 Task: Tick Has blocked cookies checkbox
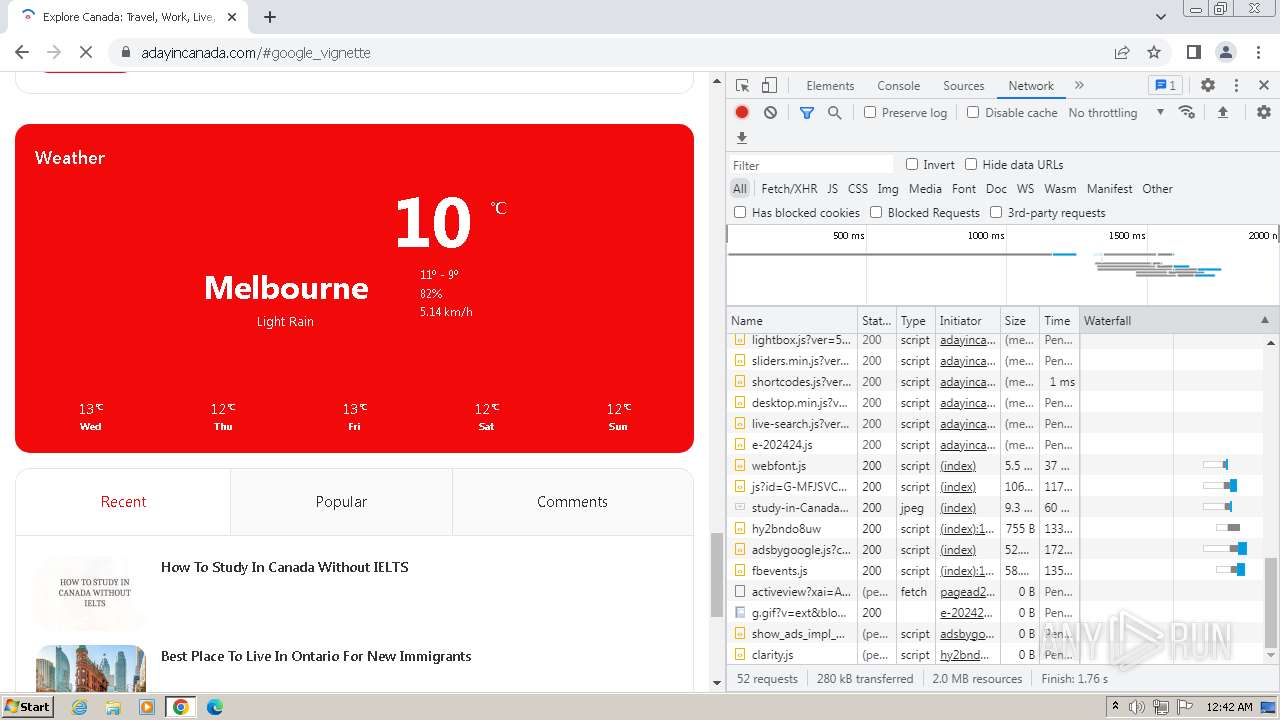click(x=740, y=213)
